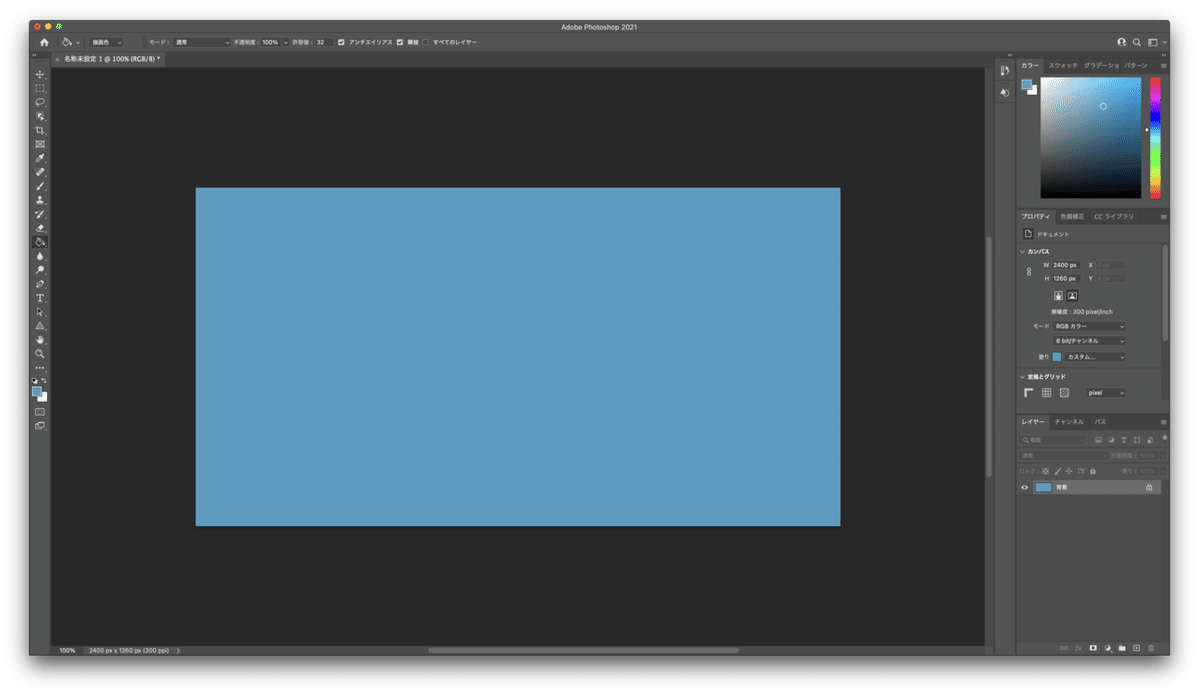Select portrait canvas orientation button
This screenshot has width=1200, height=695.
[1058, 296]
